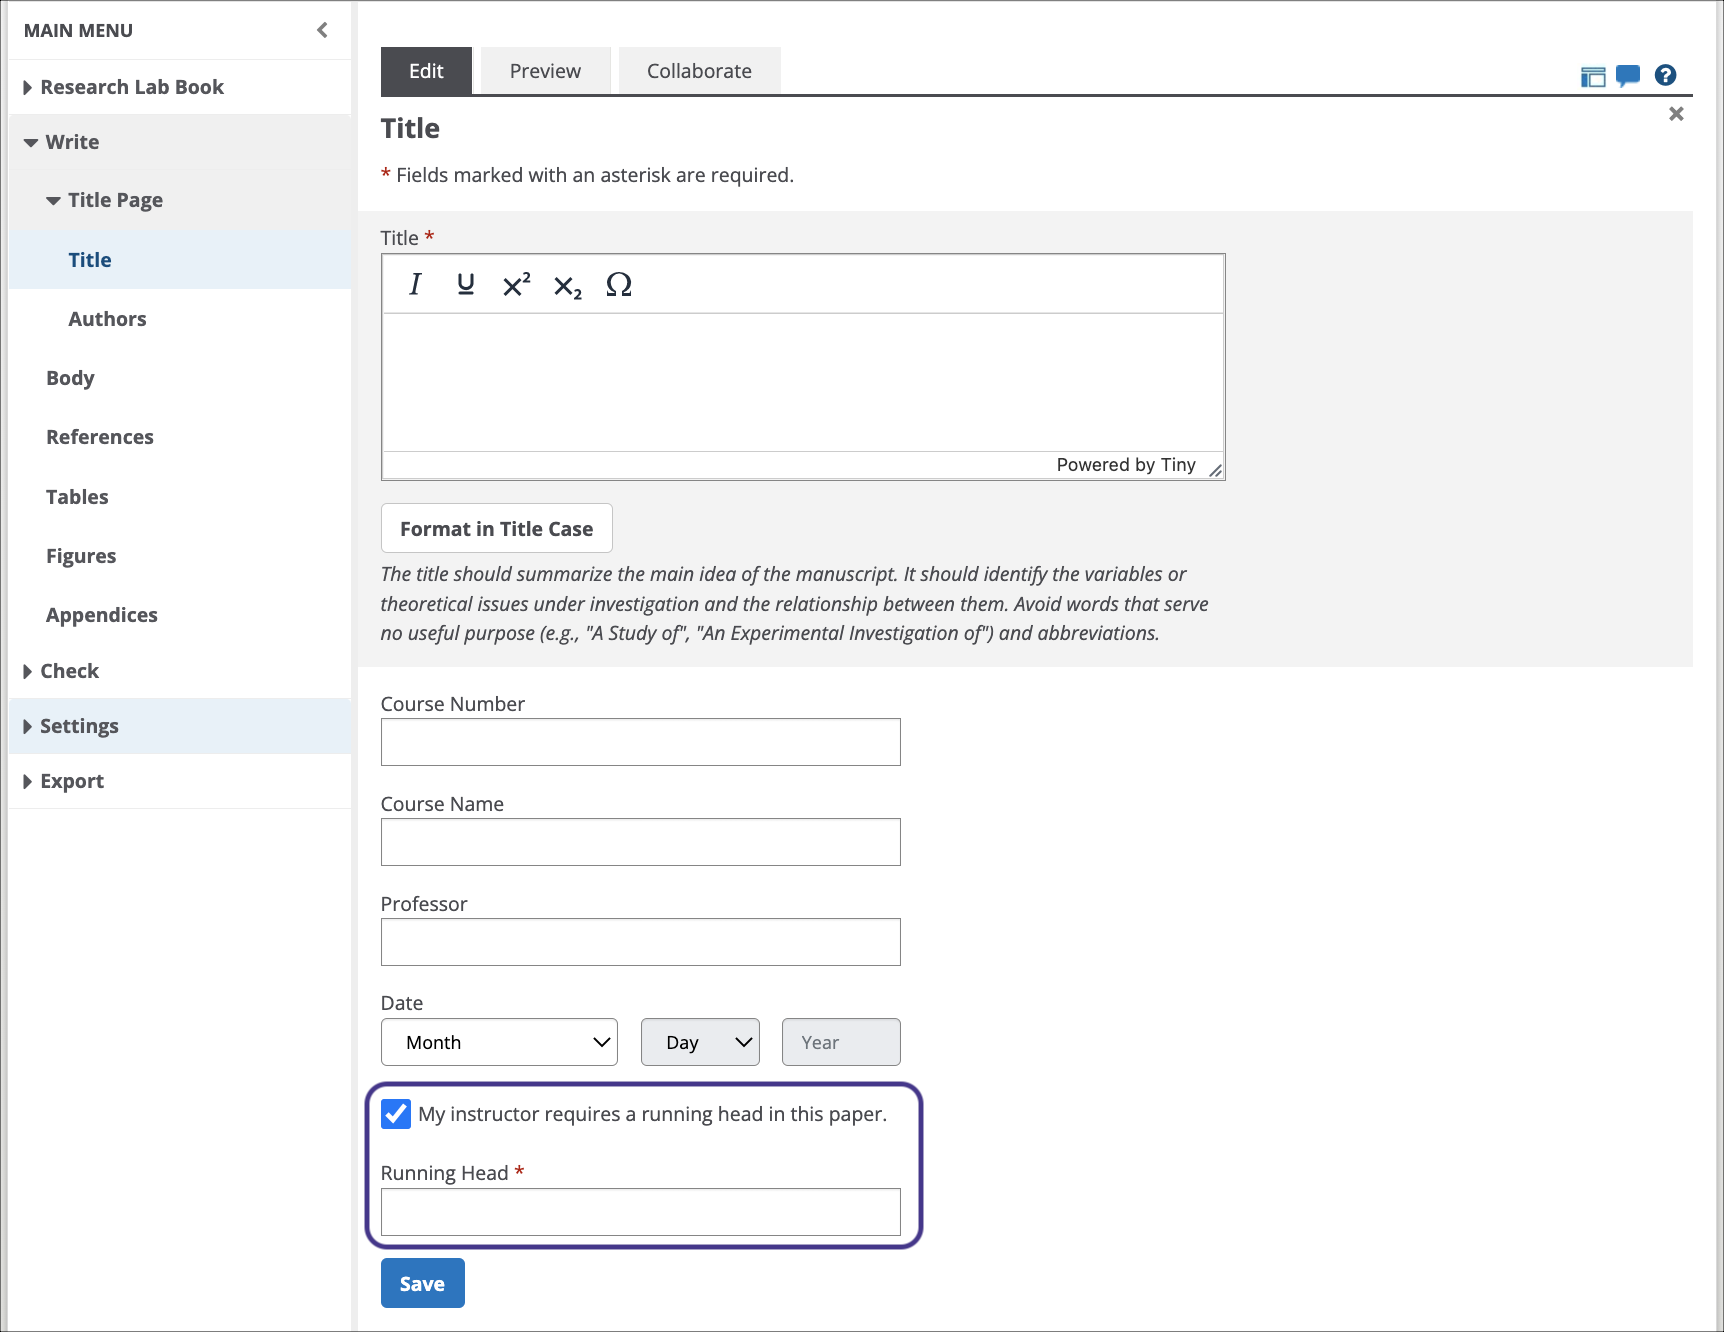Viewport: 1724px width, 1332px height.
Task: Click the Save button
Action: pos(422,1284)
